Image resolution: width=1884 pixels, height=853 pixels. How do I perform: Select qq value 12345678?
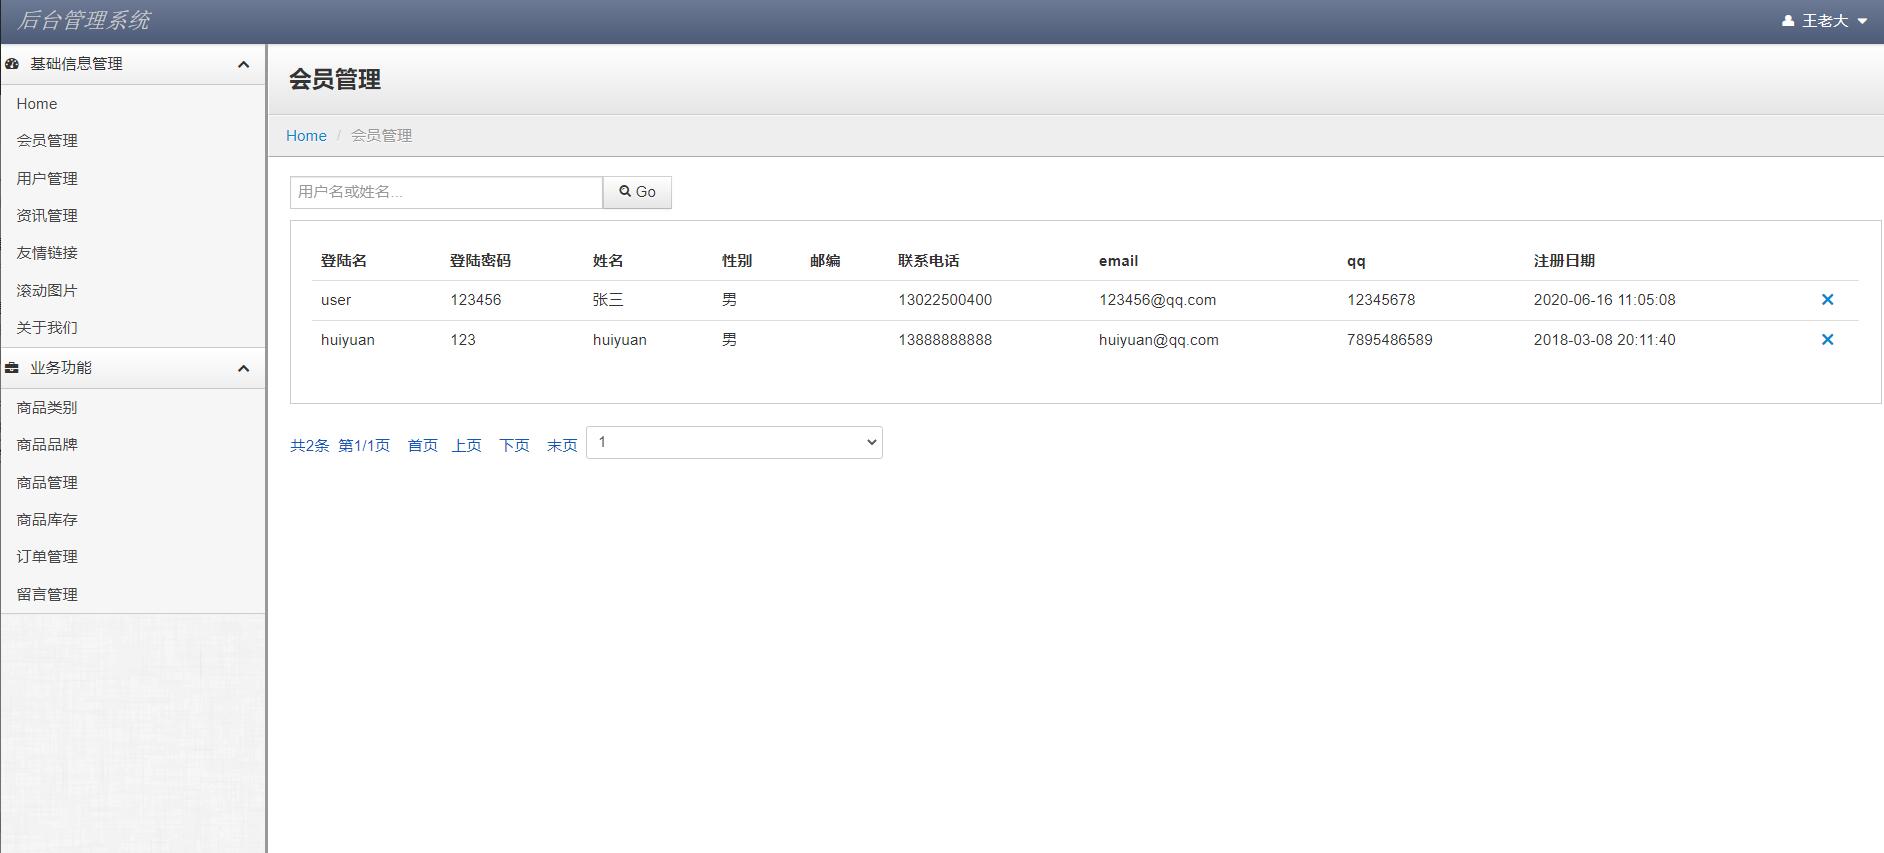coord(1381,300)
